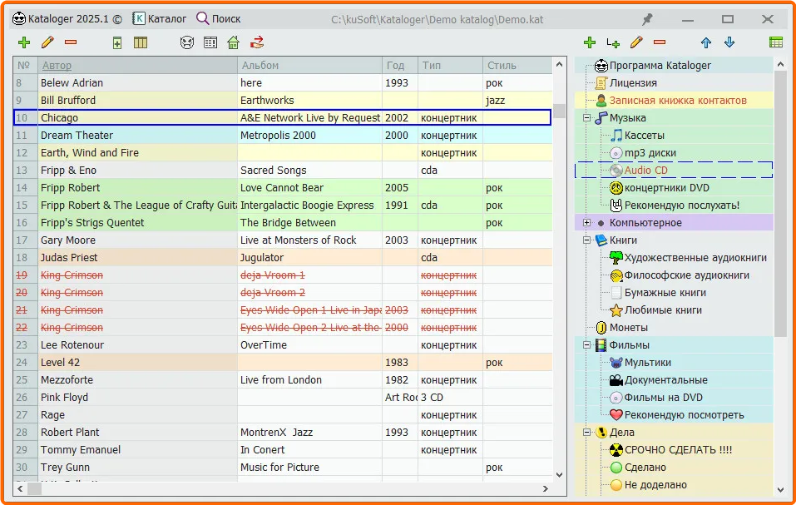Select Рекомендую посмотреть tree item
Viewport: 796px width, 505px height.
(684, 415)
